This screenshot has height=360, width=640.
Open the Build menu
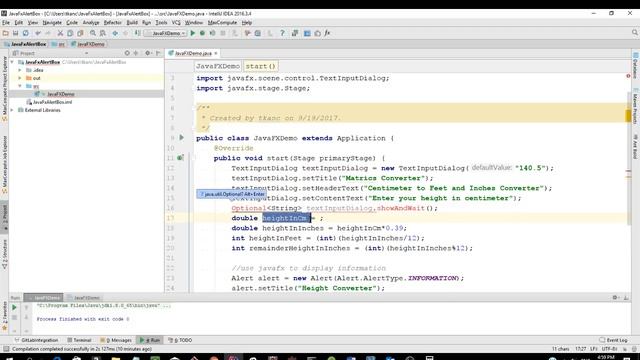(x=132, y=22)
